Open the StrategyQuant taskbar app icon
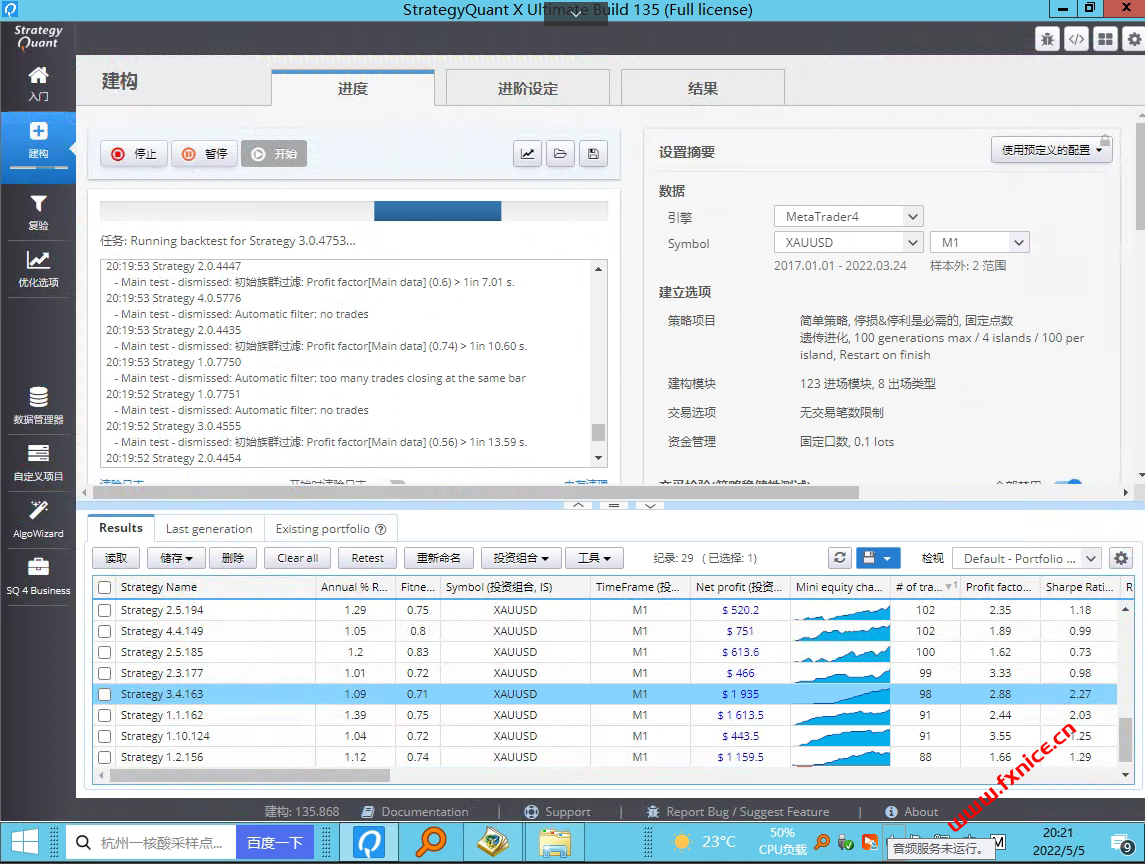The height and width of the screenshot is (864, 1145). pos(369,843)
